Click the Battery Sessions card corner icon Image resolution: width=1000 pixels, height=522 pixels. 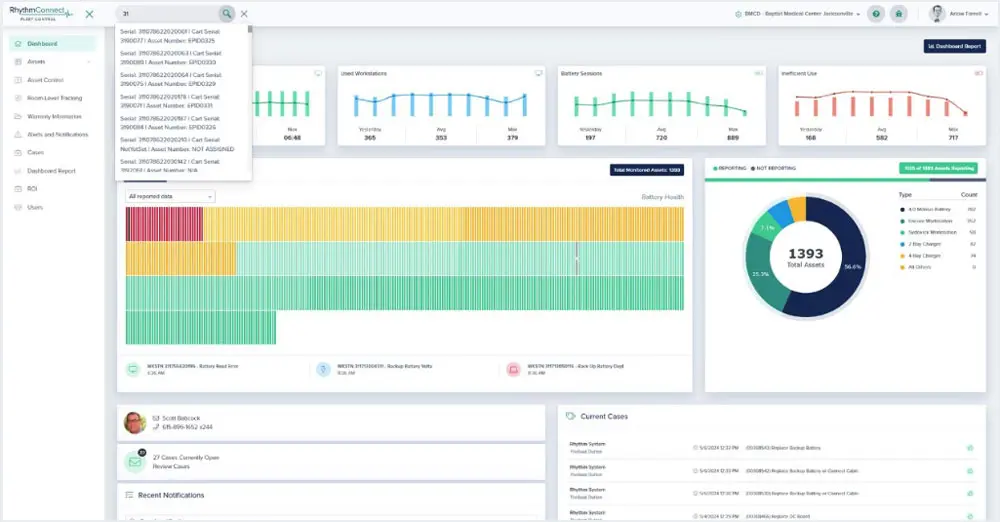pyautogui.click(x=758, y=73)
